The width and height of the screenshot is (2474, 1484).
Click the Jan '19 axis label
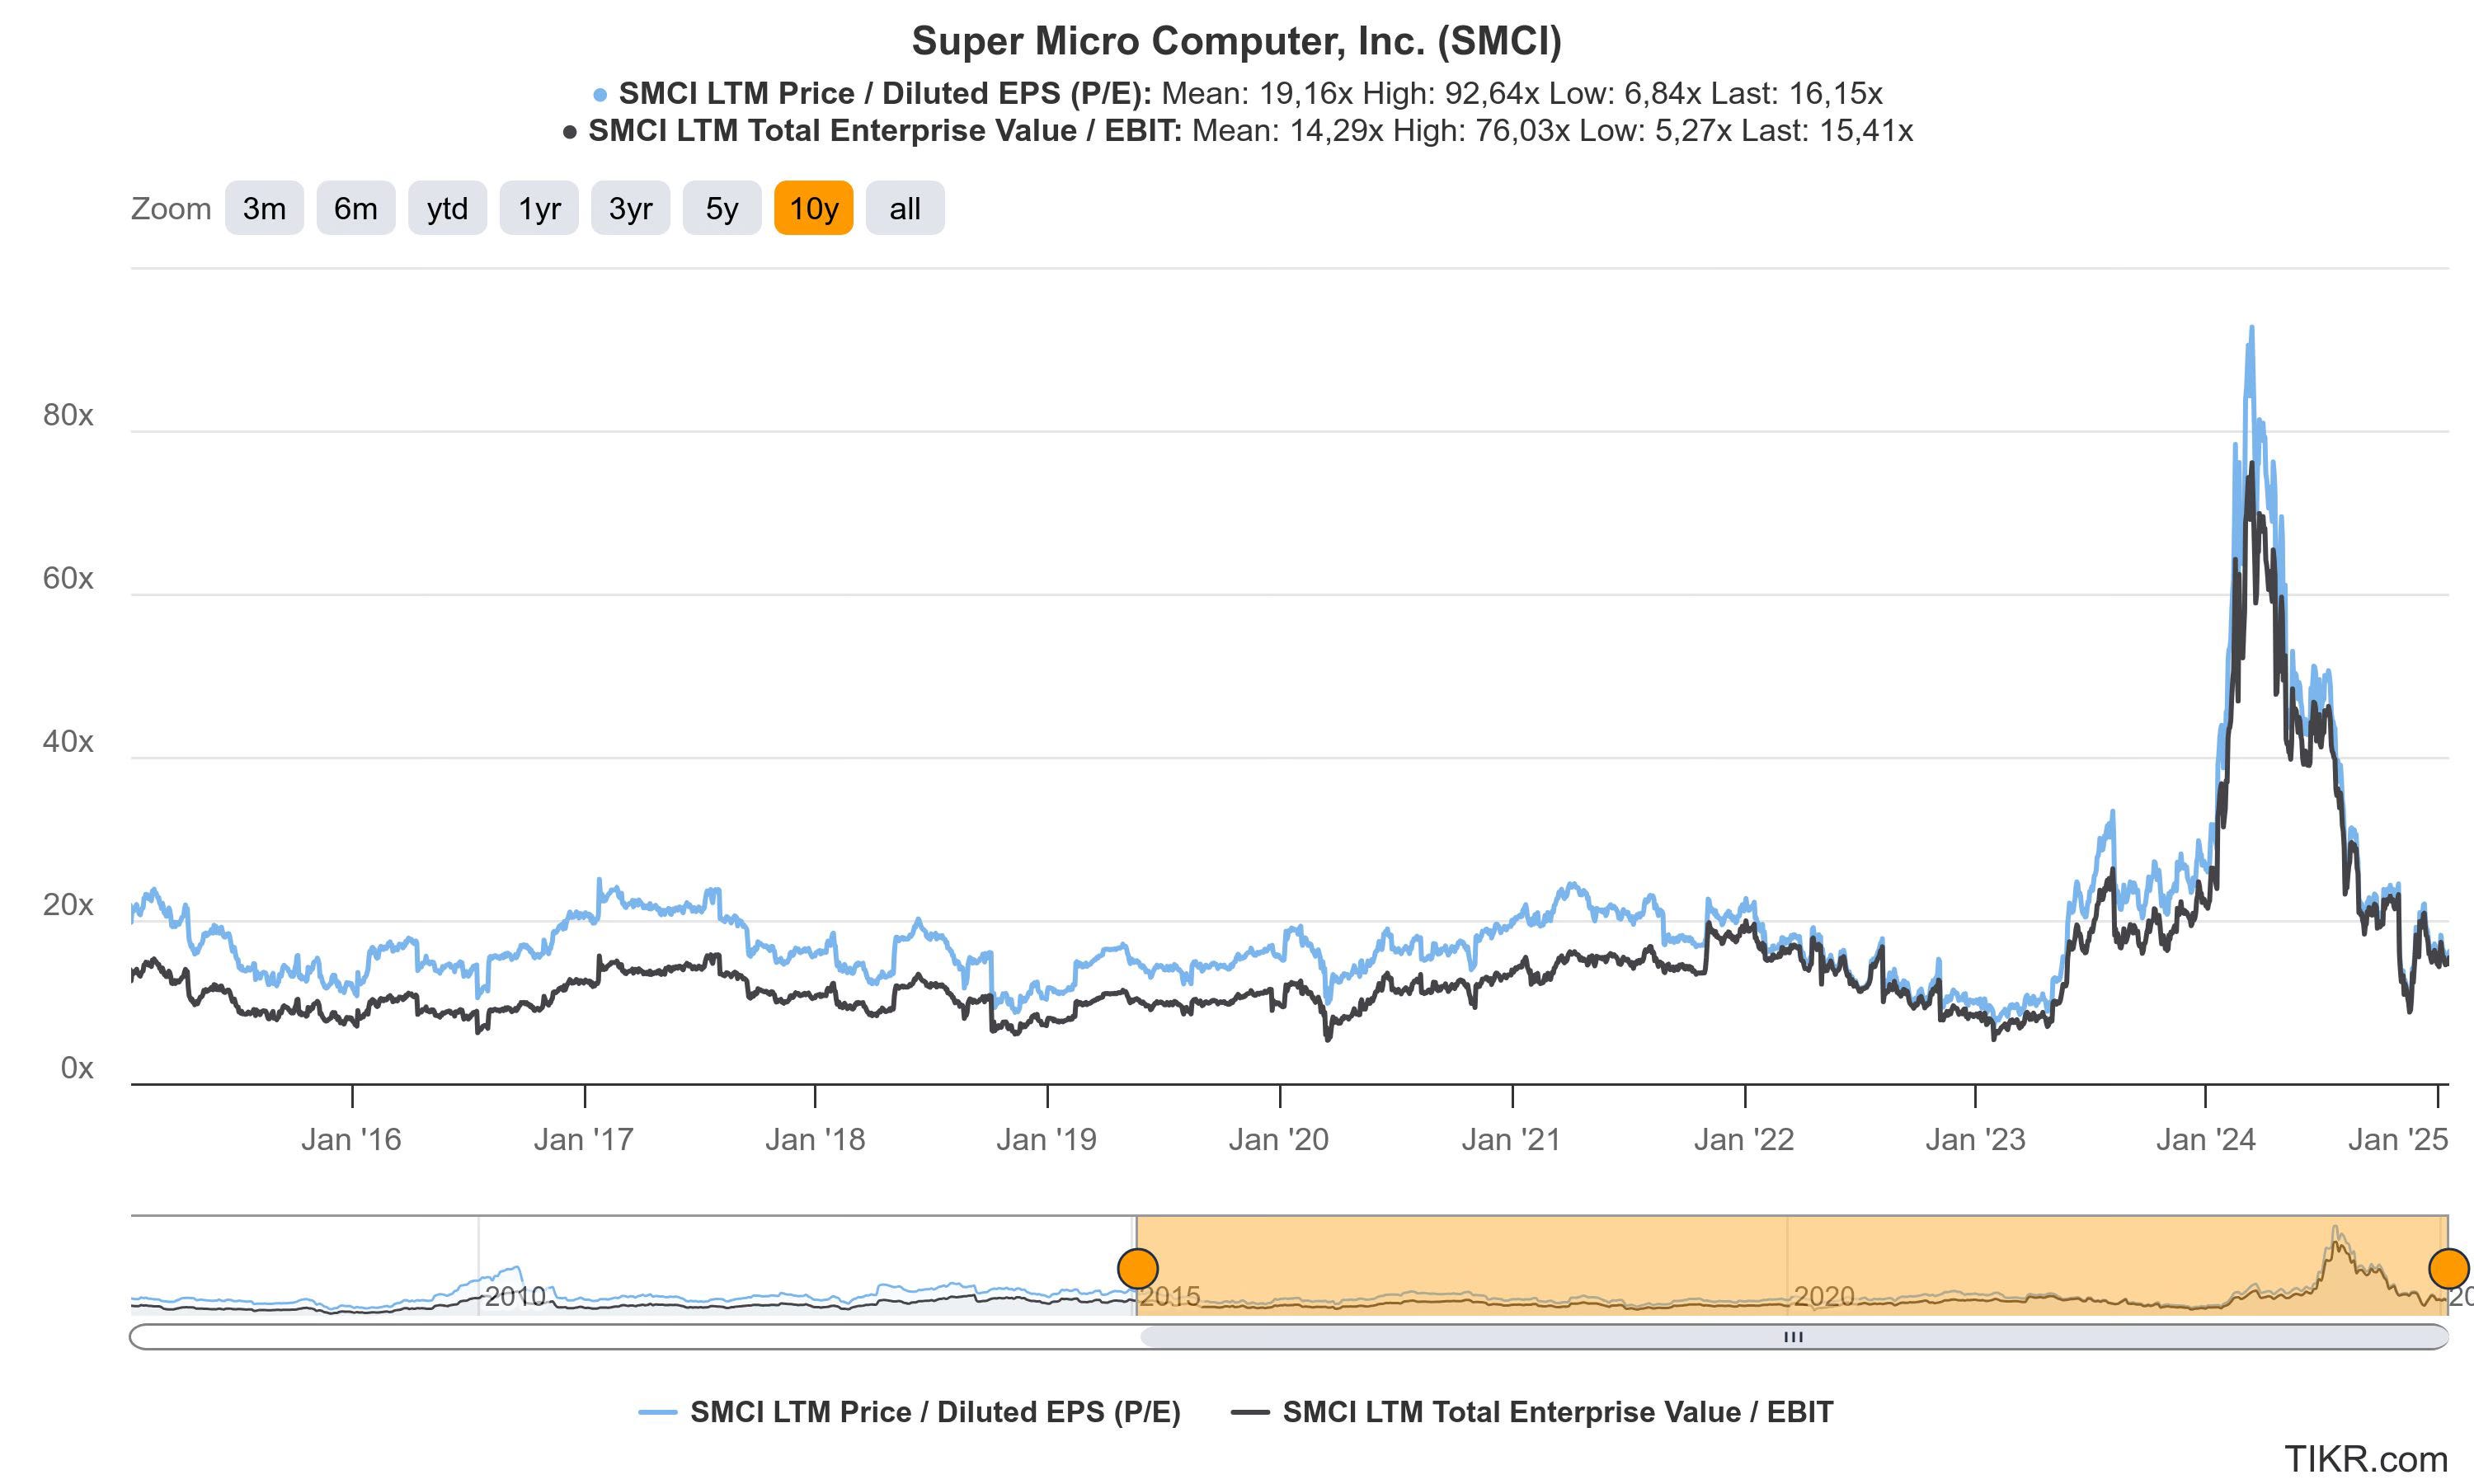1047,1140
